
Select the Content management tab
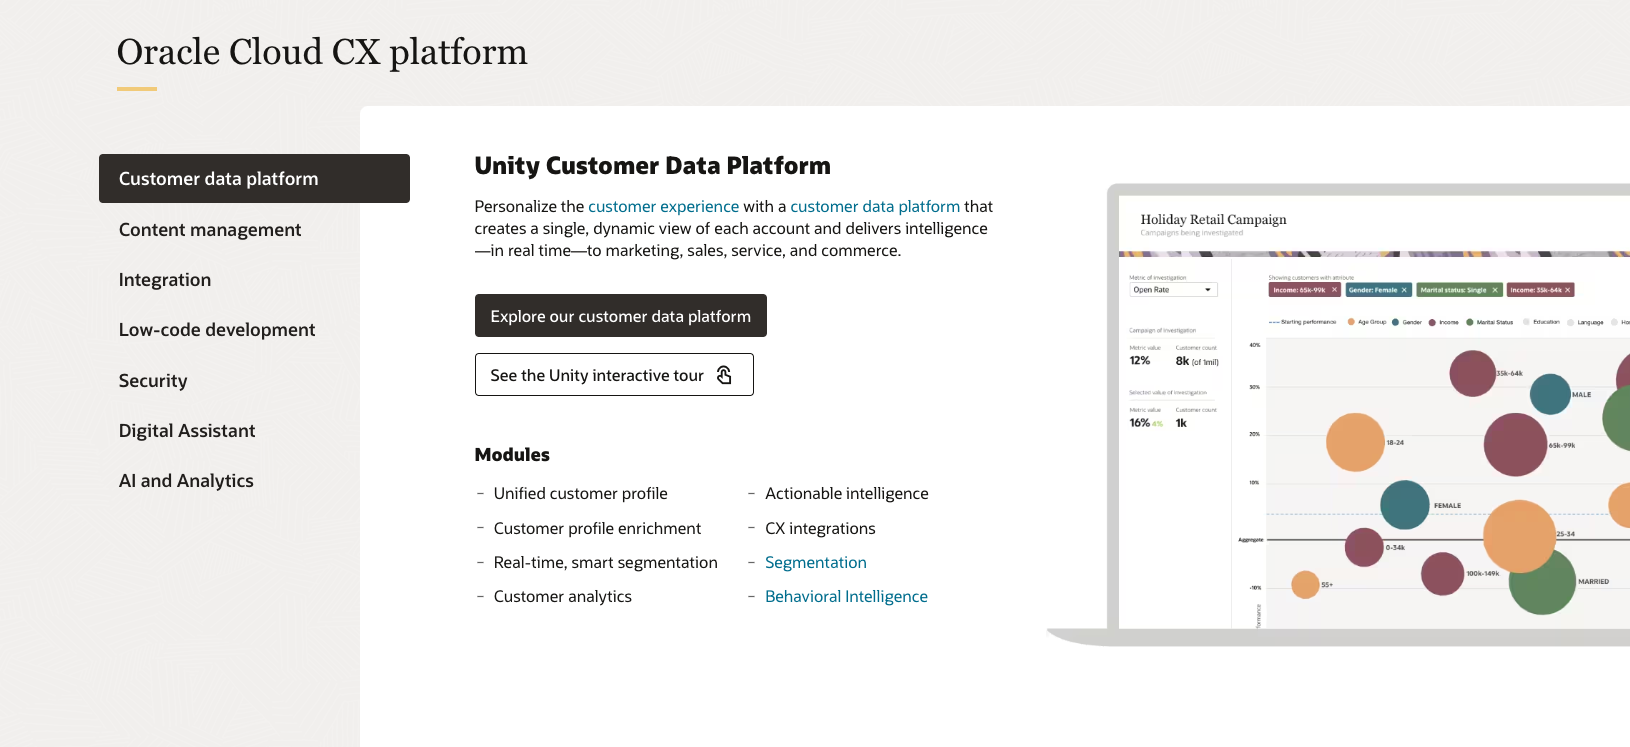pyautogui.click(x=210, y=230)
